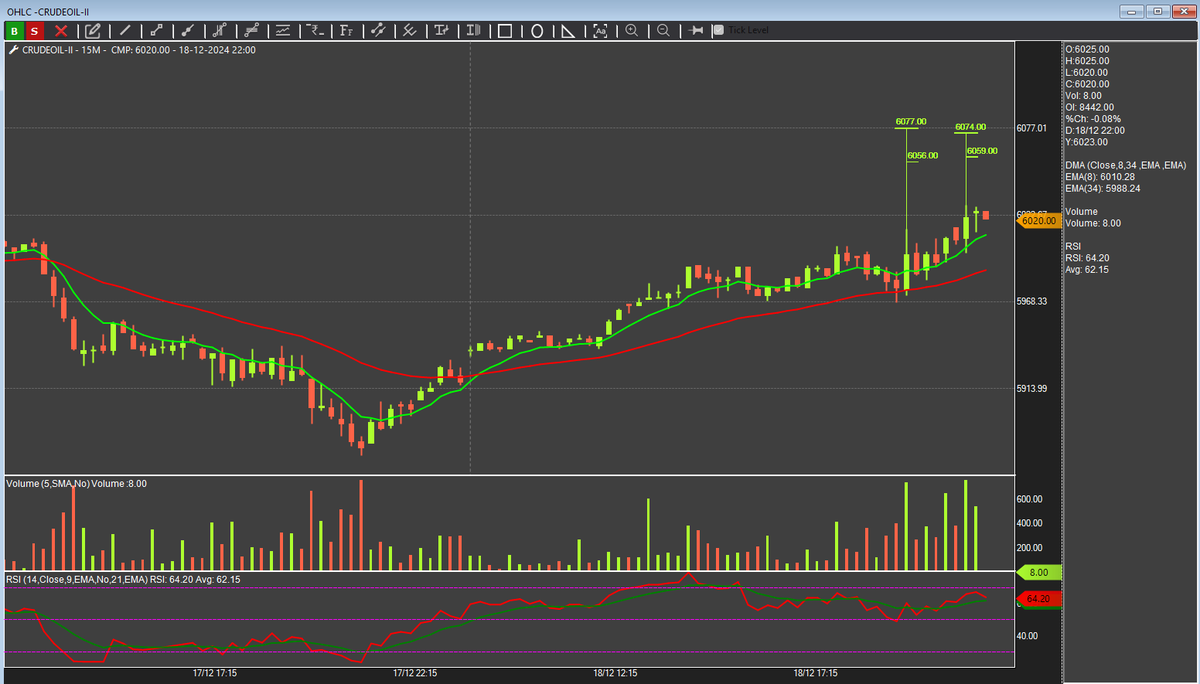Click the green B Buy button

pos(14,31)
